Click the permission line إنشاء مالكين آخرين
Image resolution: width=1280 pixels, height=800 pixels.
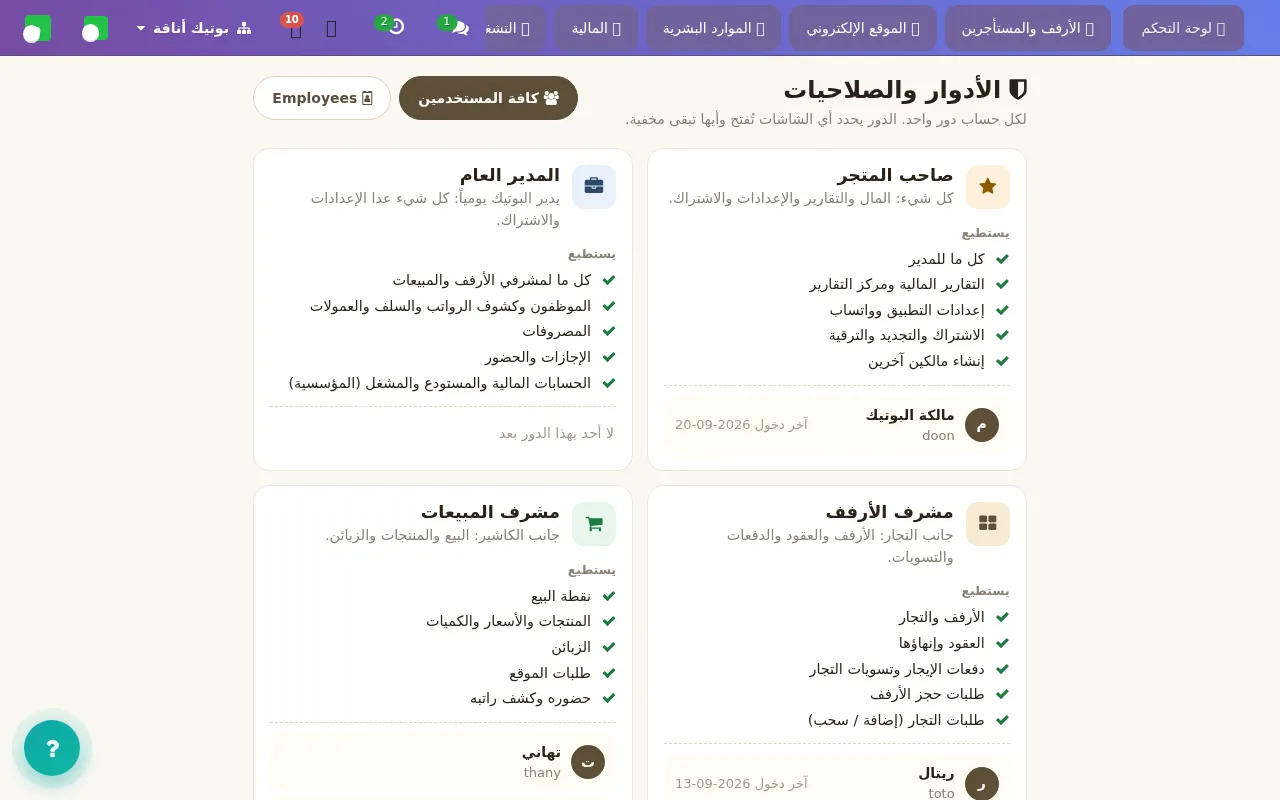coord(926,361)
